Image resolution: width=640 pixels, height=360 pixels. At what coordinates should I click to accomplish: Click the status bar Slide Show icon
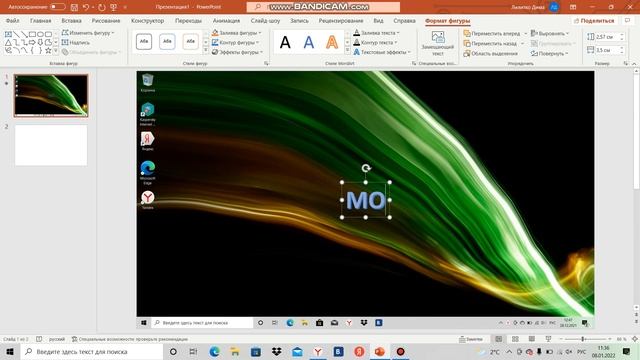[x=548, y=339]
